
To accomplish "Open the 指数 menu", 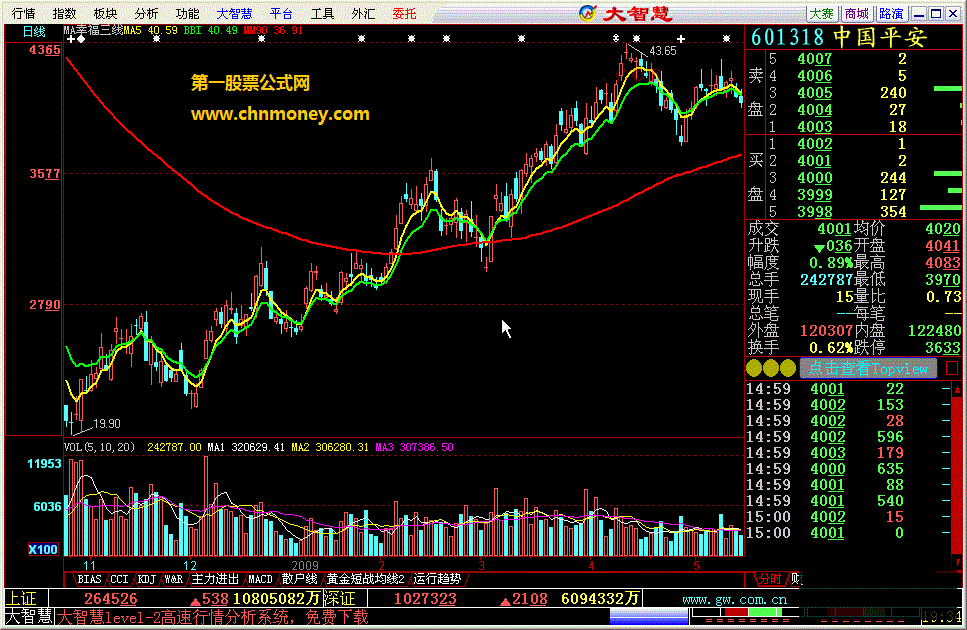I will pyautogui.click(x=64, y=13).
